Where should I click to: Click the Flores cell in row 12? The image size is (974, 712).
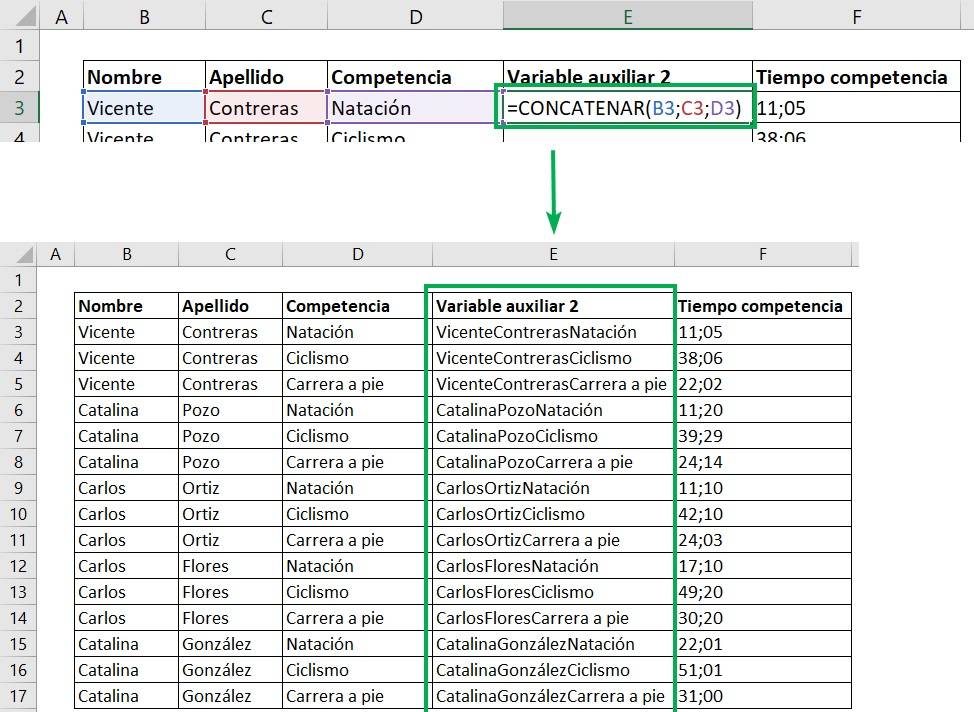click(x=230, y=566)
